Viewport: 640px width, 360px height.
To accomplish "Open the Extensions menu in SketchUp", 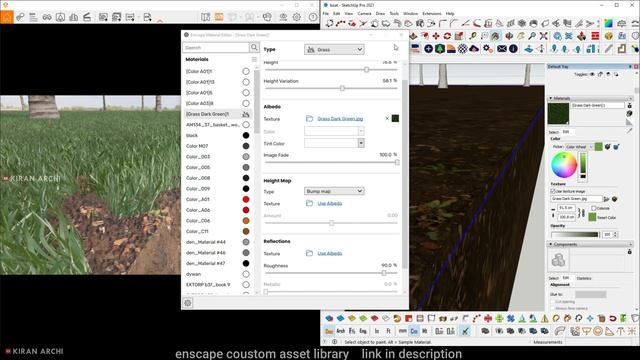I will pyautogui.click(x=431, y=13).
